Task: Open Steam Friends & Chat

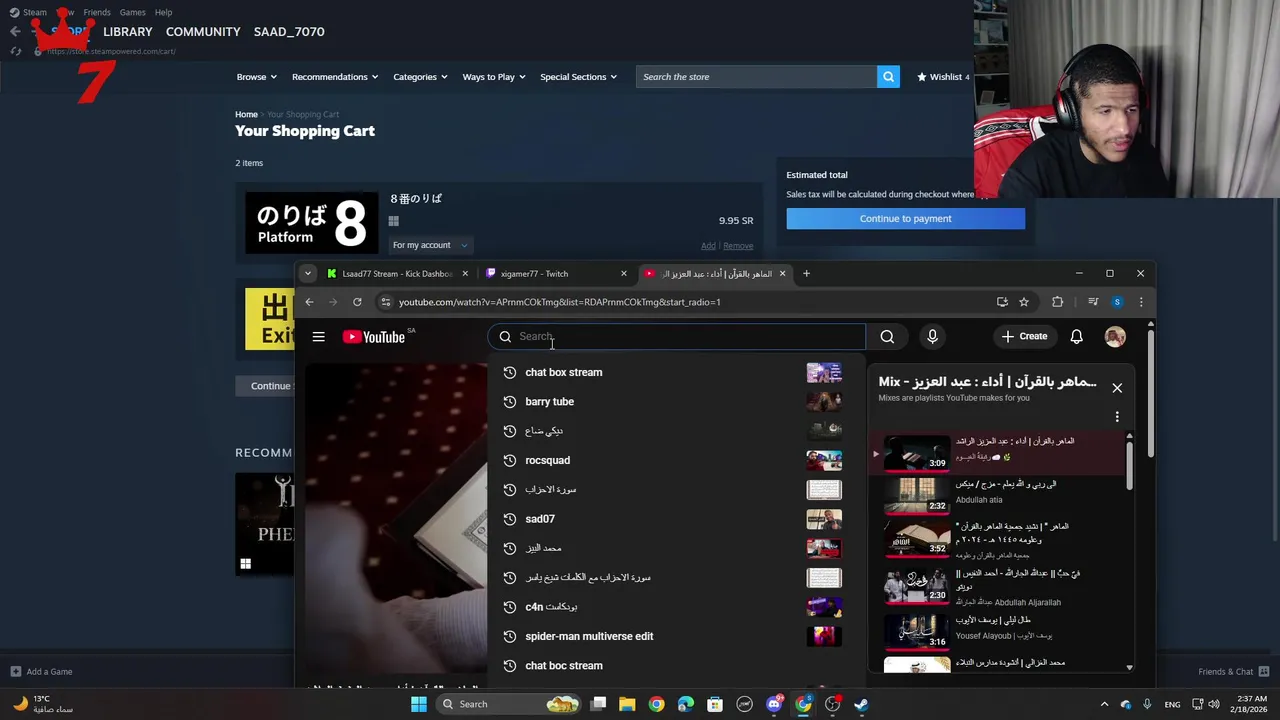Action: click(1233, 672)
